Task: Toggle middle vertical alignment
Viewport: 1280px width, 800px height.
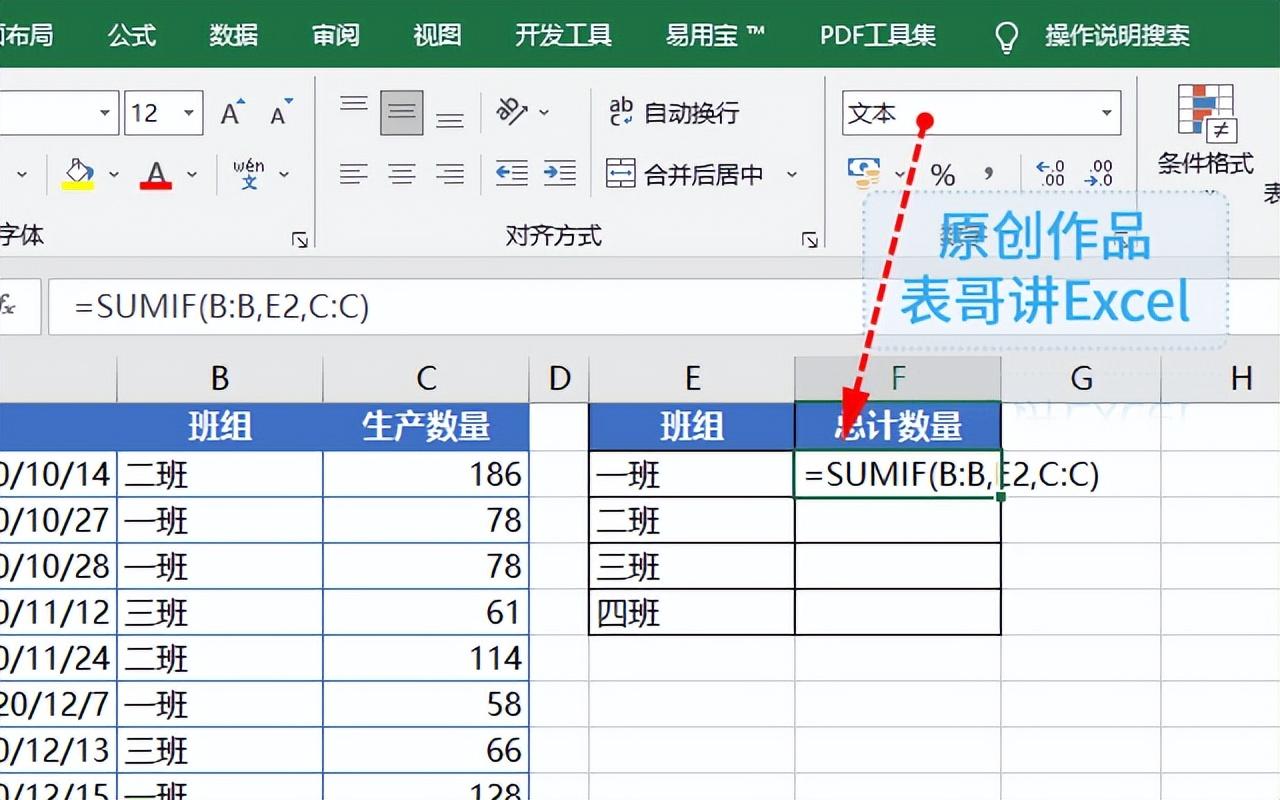Action: click(402, 112)
